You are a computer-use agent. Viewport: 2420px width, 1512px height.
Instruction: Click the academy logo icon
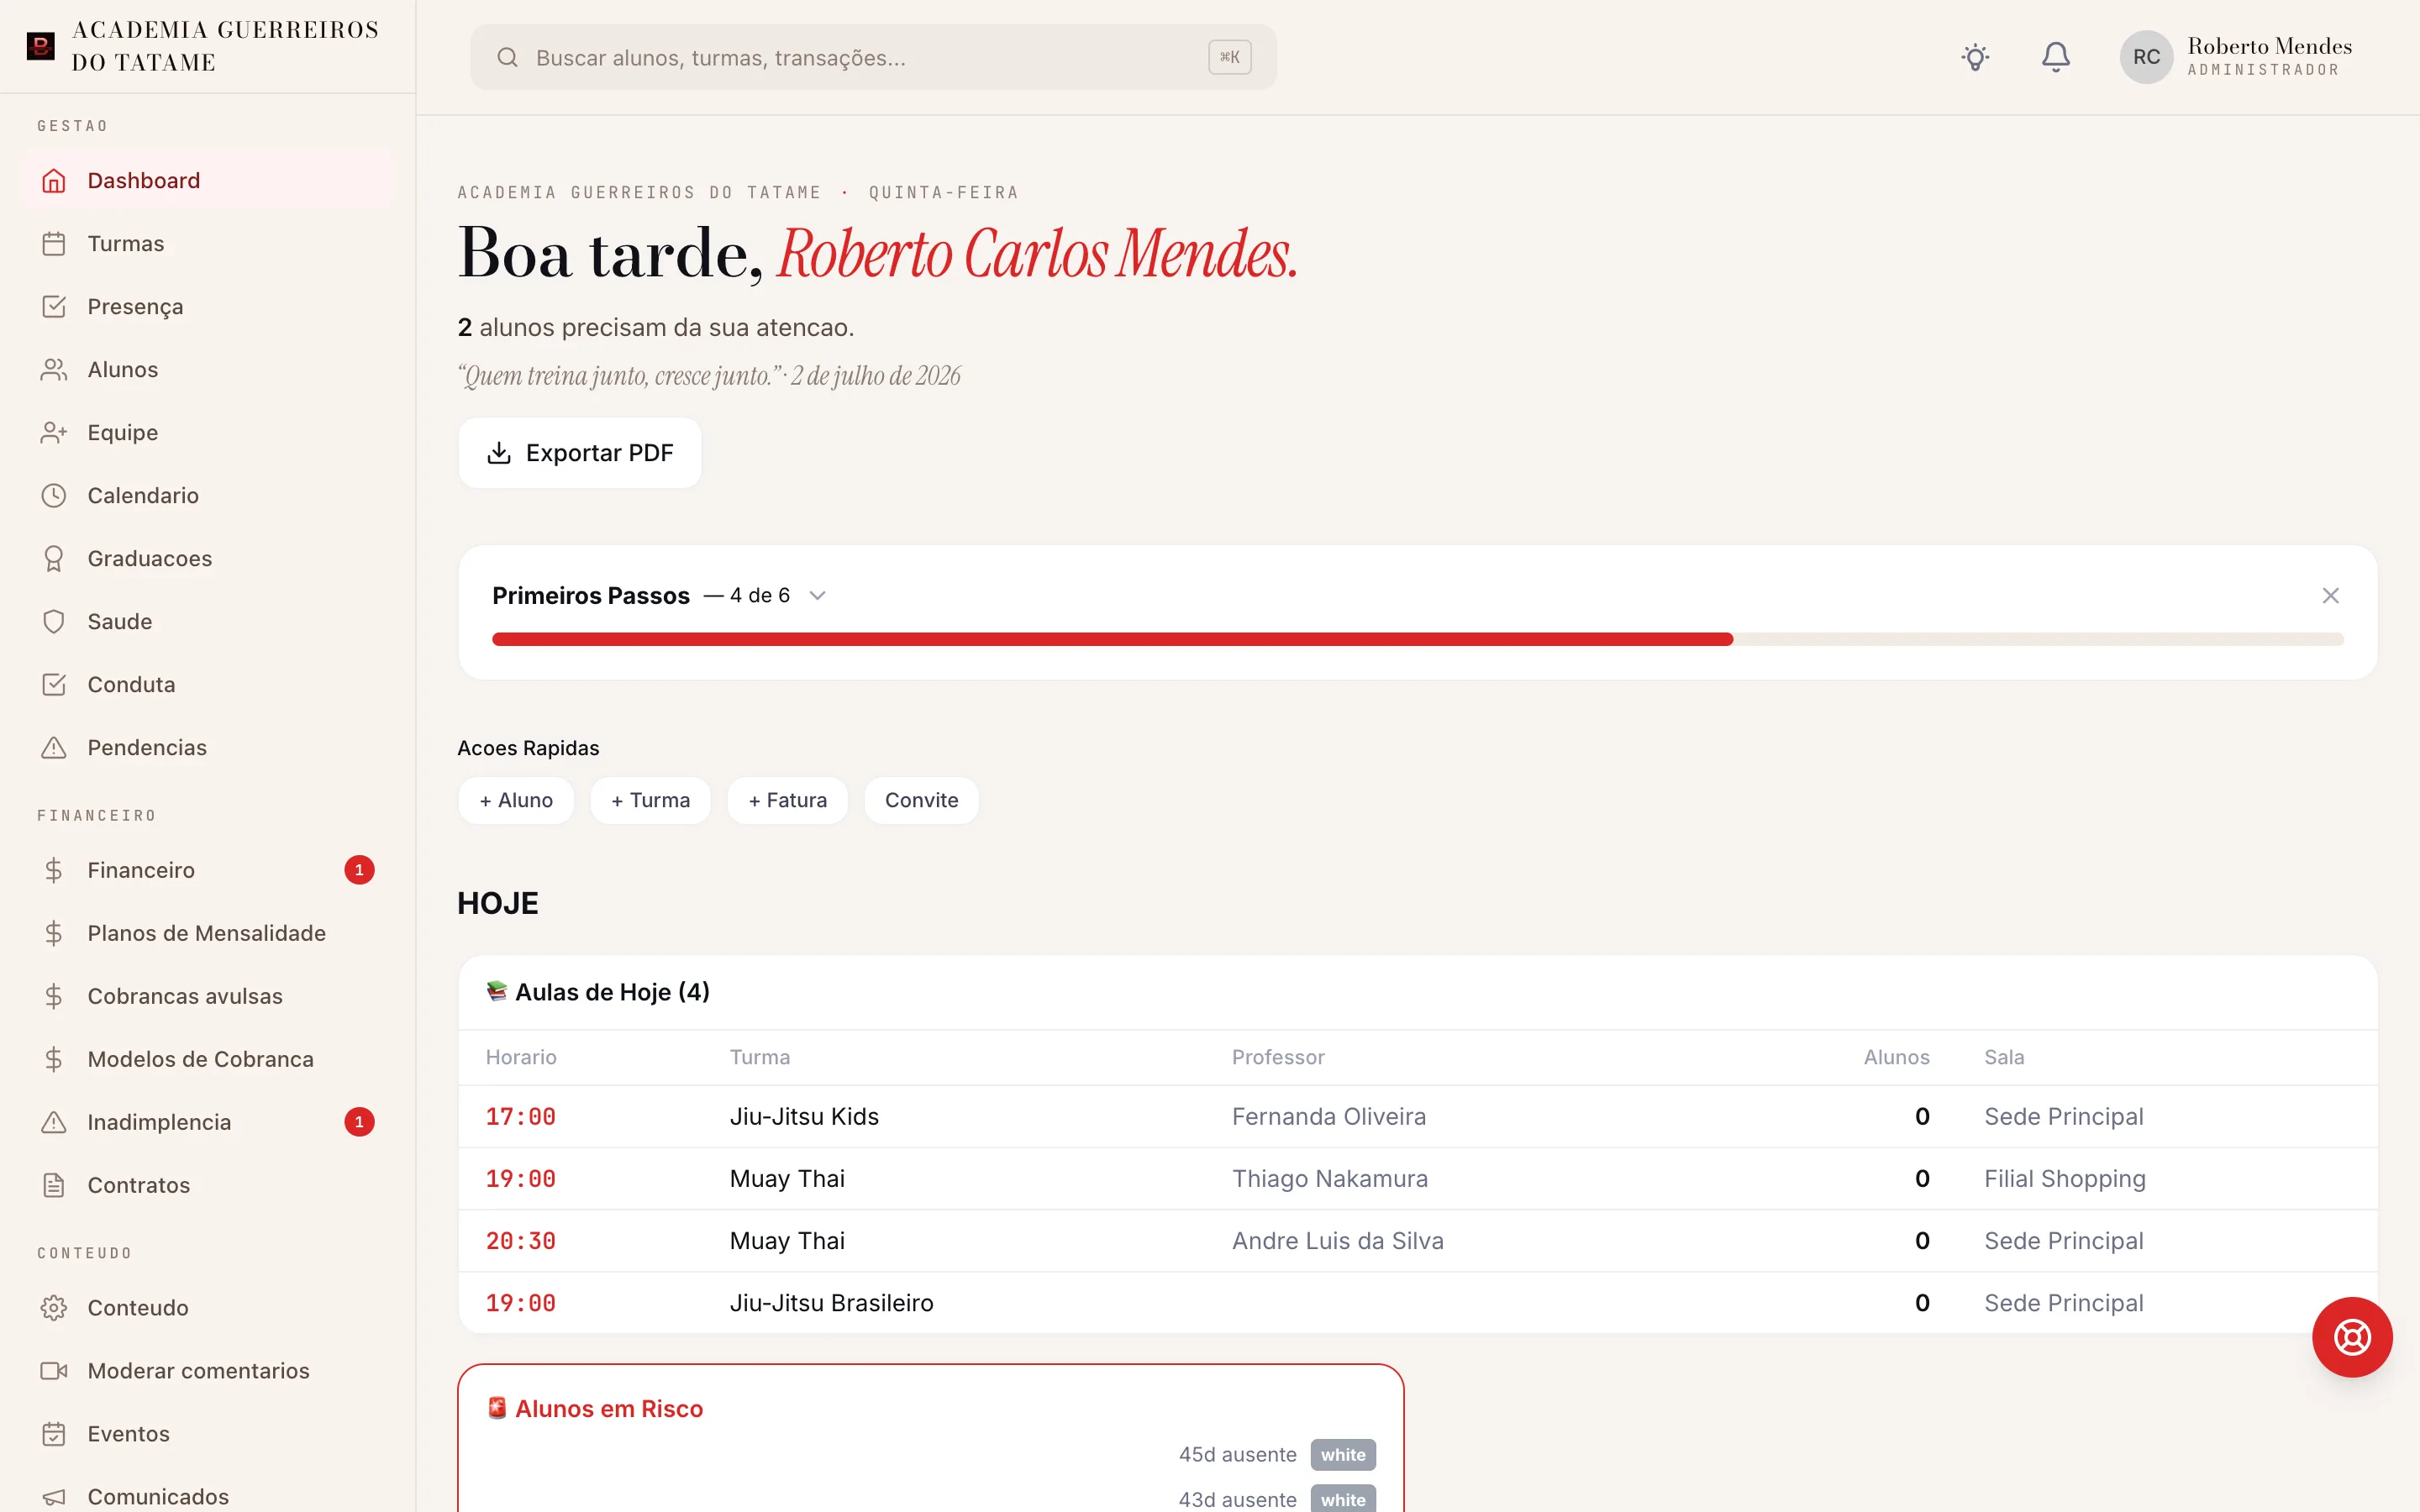pos(40,46)
